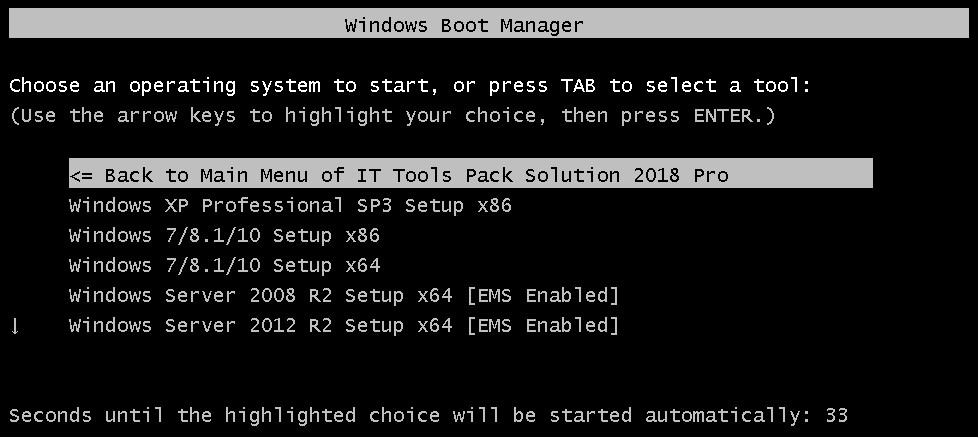978x437 pixels.
Task: Select Back to Main Menu entry
Action: 471,173
